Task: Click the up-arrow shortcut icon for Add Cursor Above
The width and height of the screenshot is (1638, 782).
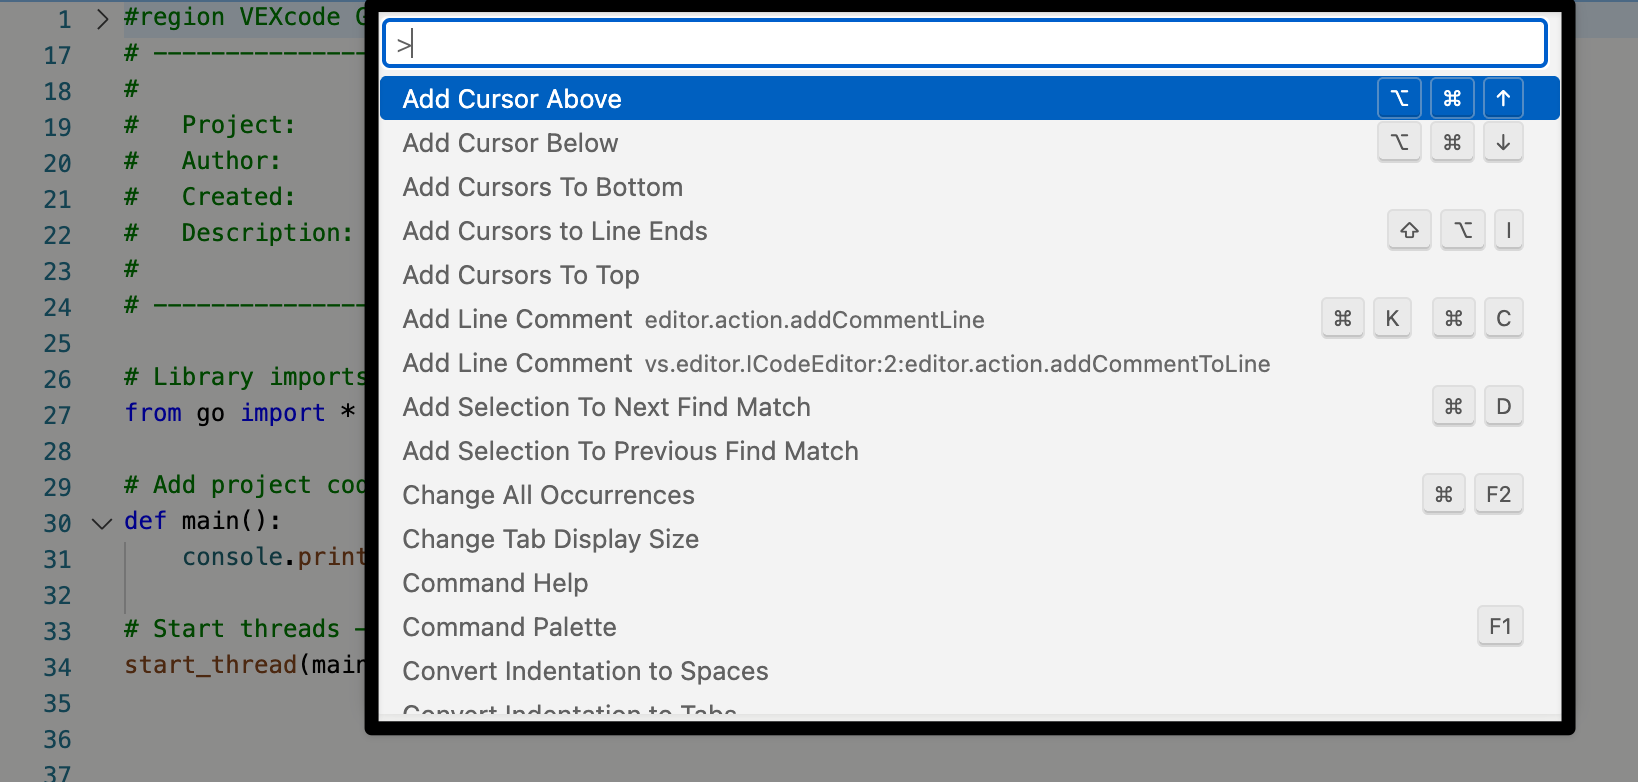Action: pyautogui.click(x=1503, y=98)
